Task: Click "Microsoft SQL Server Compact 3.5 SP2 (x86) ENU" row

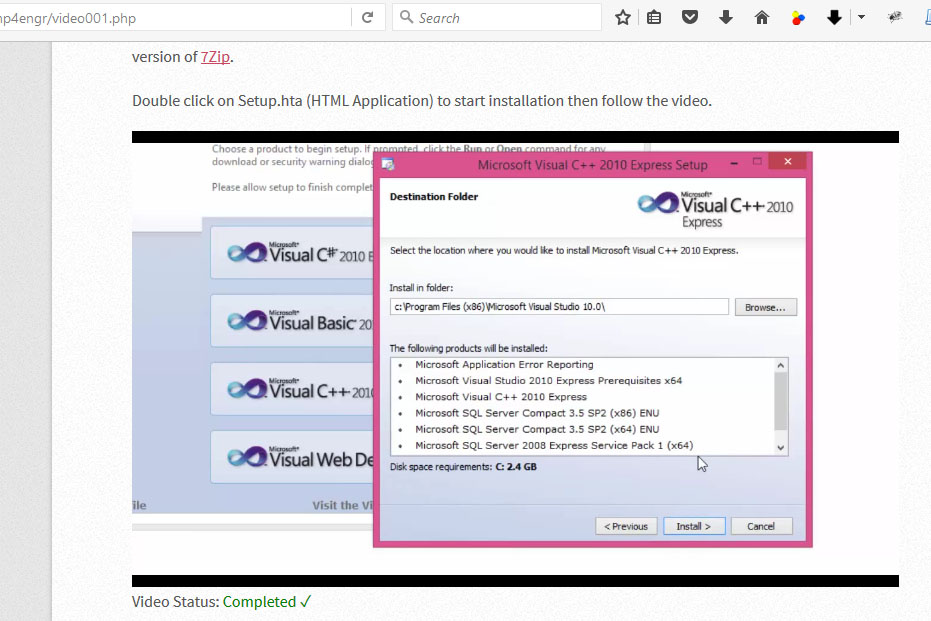Action: (x=537, y=413)
